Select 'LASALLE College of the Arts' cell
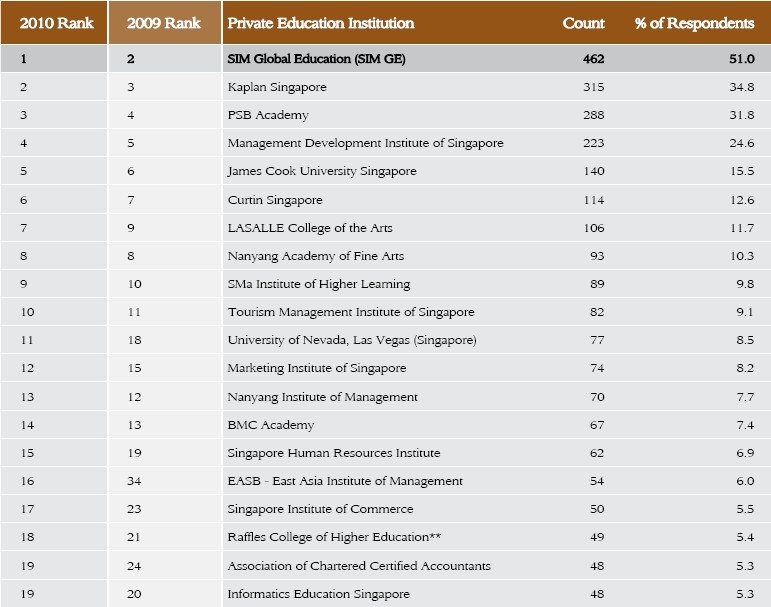This screenshot has width=771, height=607. 310,228
